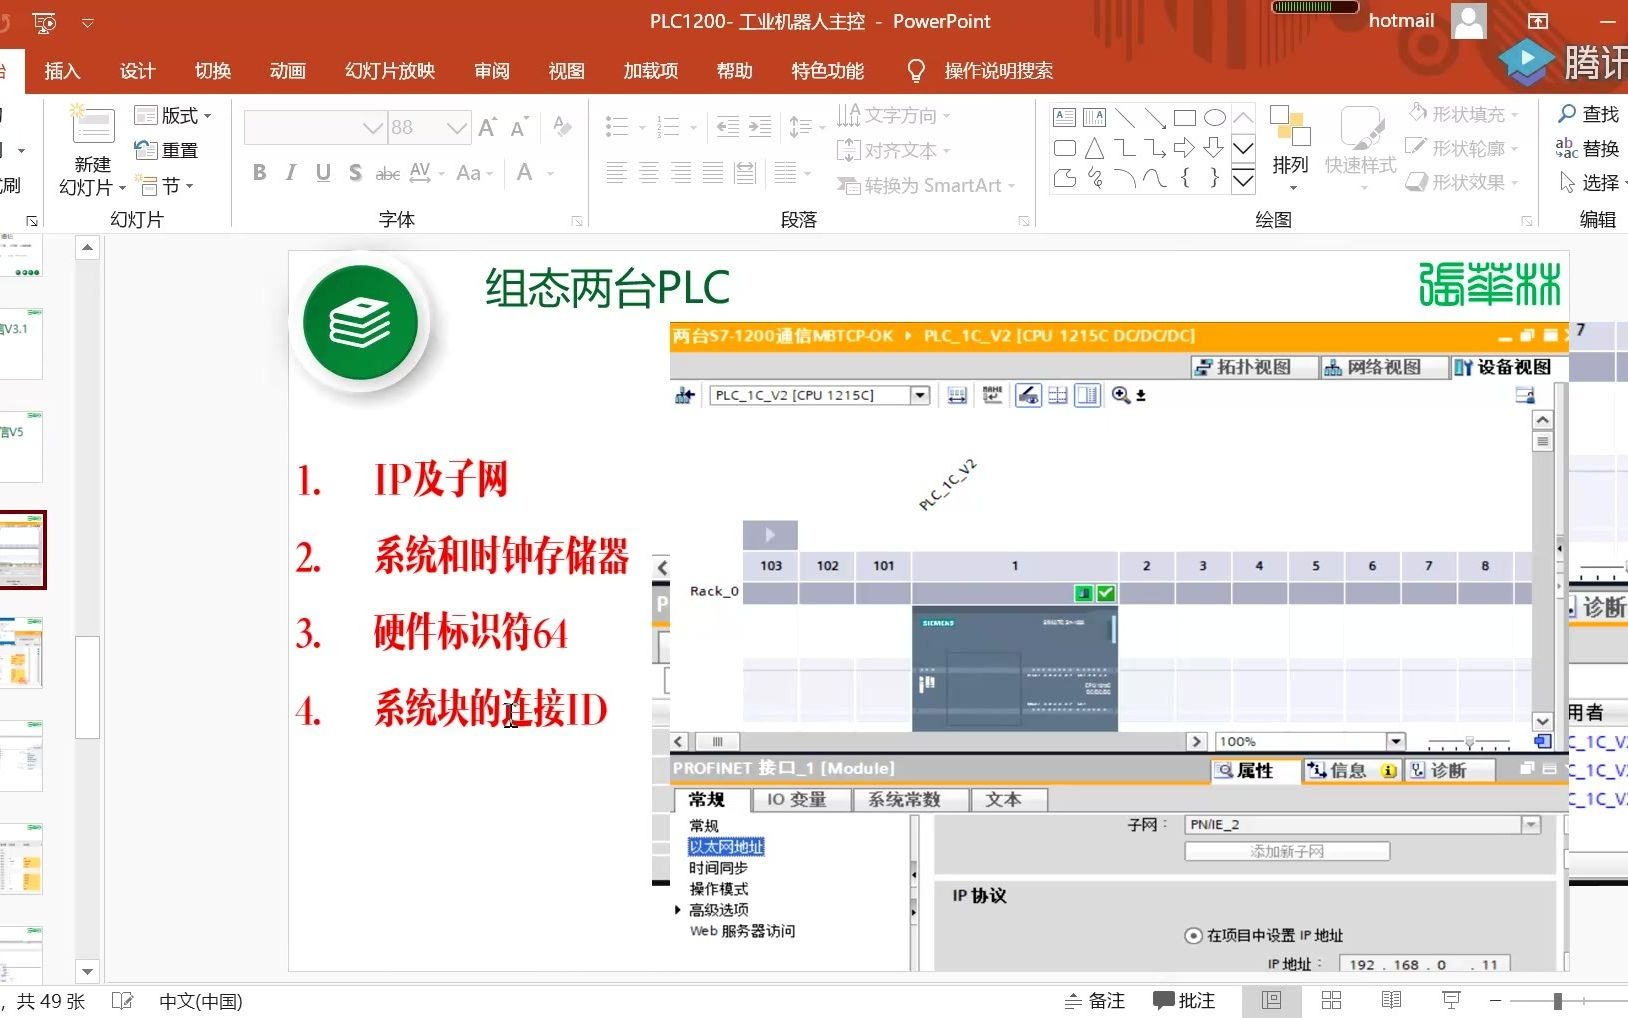The width and height of the screenshot is (1628, 1018).
Task: Open Convert to SmartArt dropdown
Action: pyautogui.click(x=926, y=186)
